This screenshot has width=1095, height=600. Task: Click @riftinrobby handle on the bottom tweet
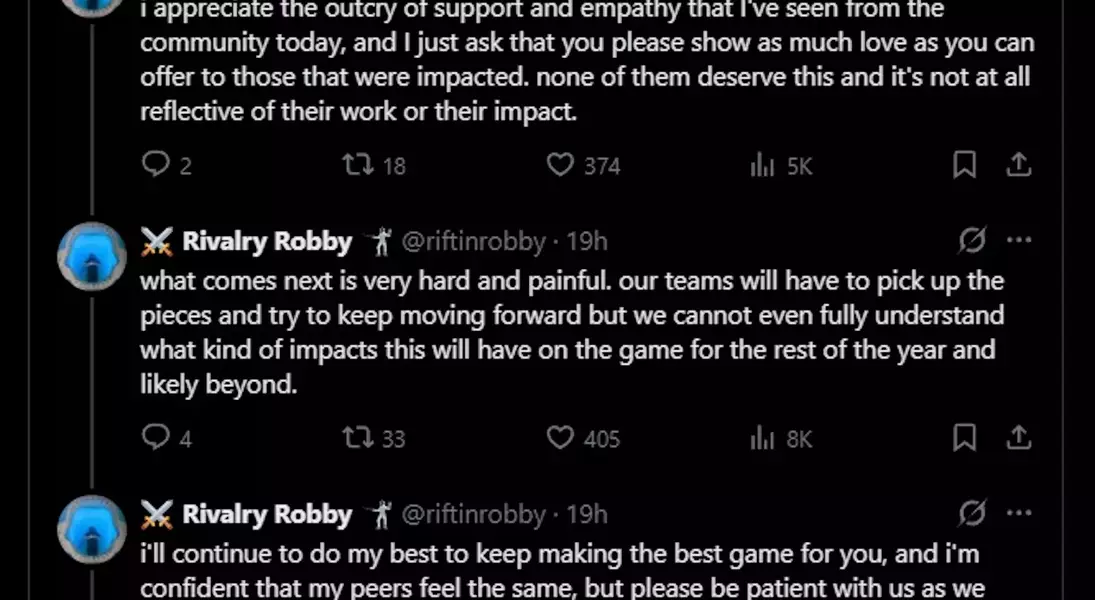473,514
